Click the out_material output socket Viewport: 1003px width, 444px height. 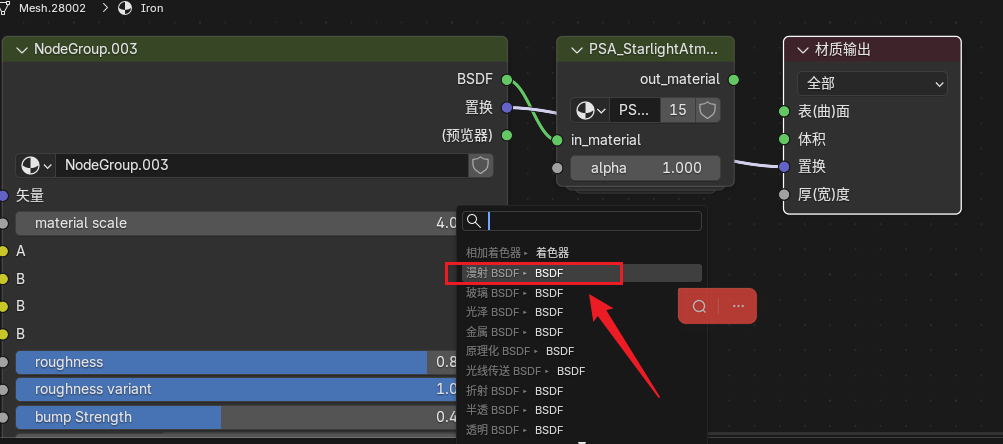(x=734, y=79)
